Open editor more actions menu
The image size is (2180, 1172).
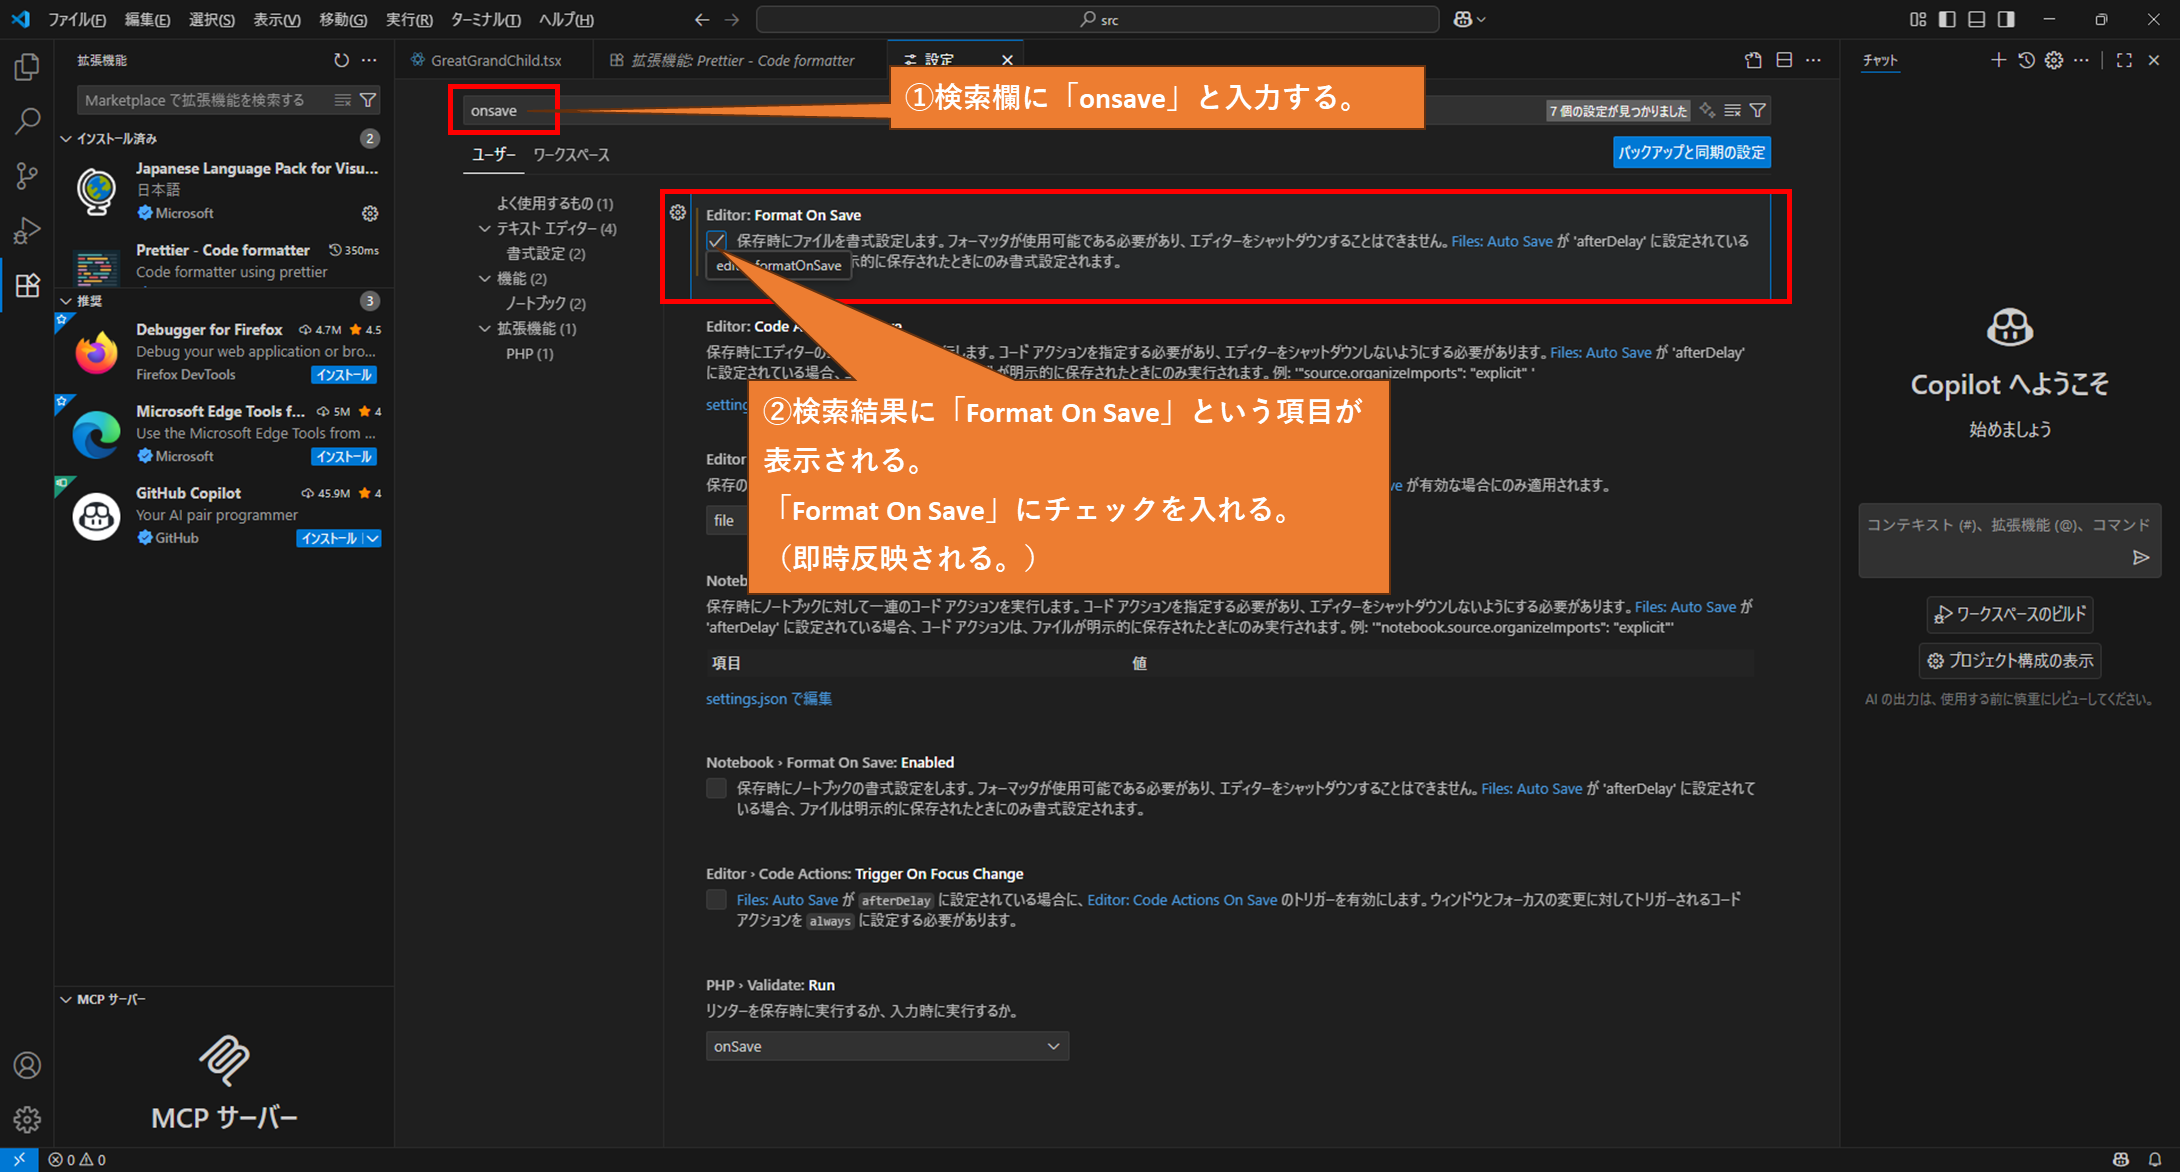point(1813,60)
